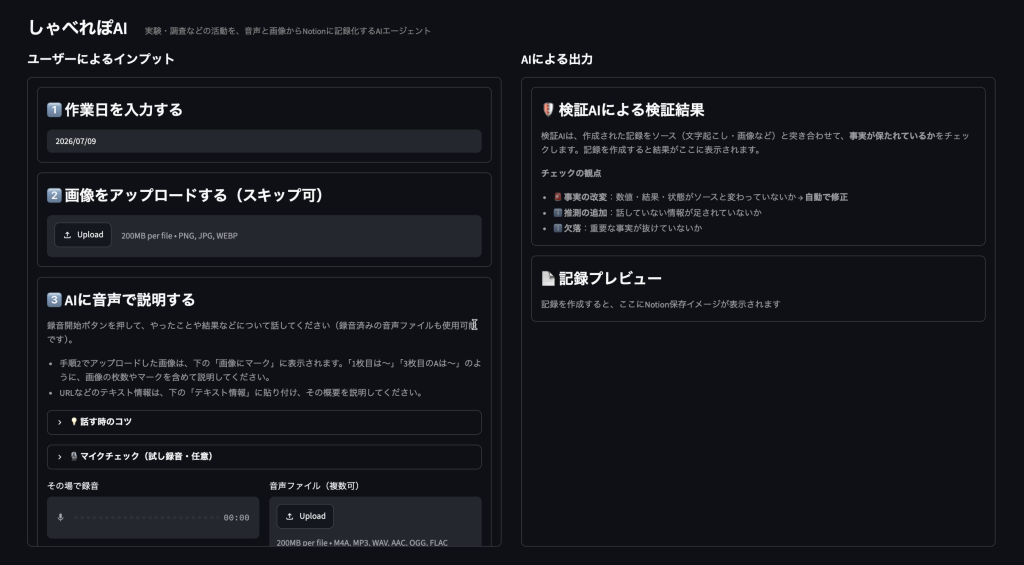Click the red icon beside 事実の改変
1024x565 pixels.
558,197
